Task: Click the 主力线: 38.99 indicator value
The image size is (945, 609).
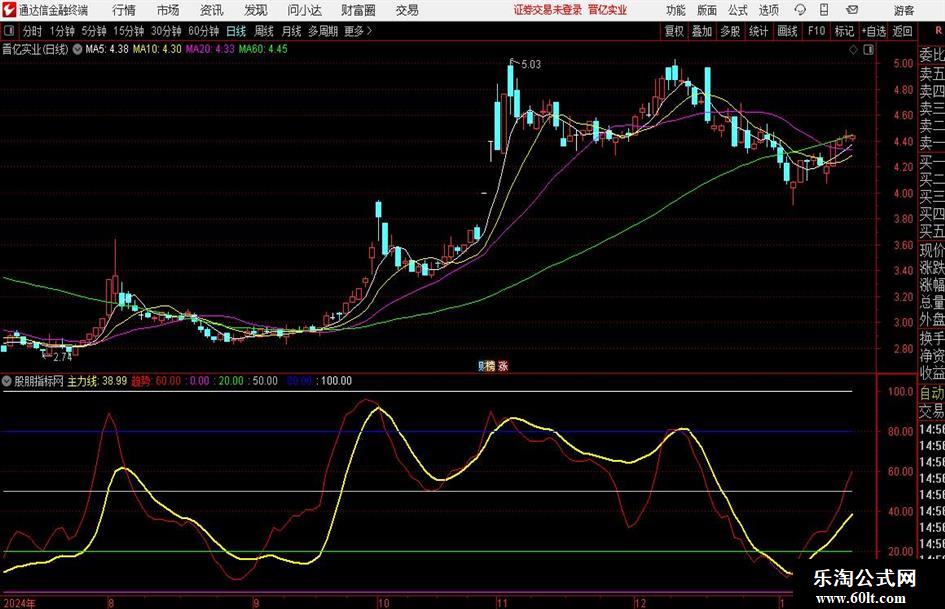Action: [x=97, y=381]
